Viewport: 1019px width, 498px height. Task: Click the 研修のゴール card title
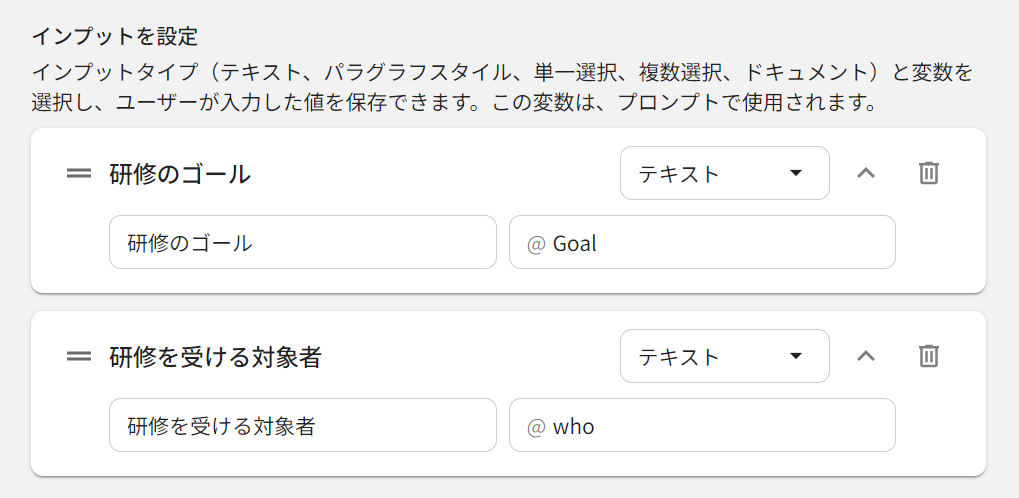tap(180, 174)
